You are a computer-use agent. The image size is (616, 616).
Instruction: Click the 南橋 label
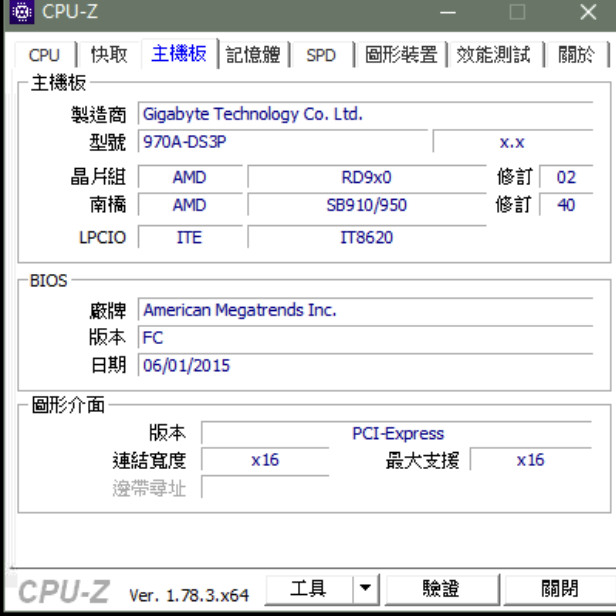108,205
